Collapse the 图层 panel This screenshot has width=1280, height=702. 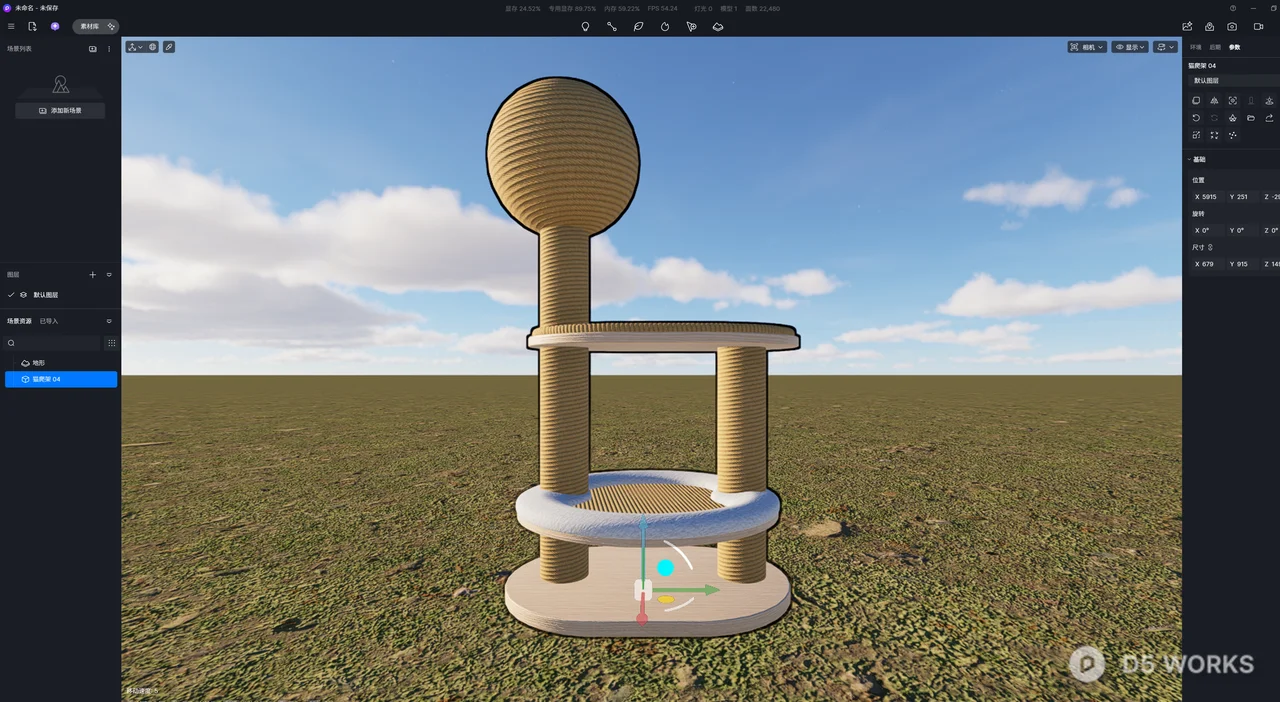point(109,274)
